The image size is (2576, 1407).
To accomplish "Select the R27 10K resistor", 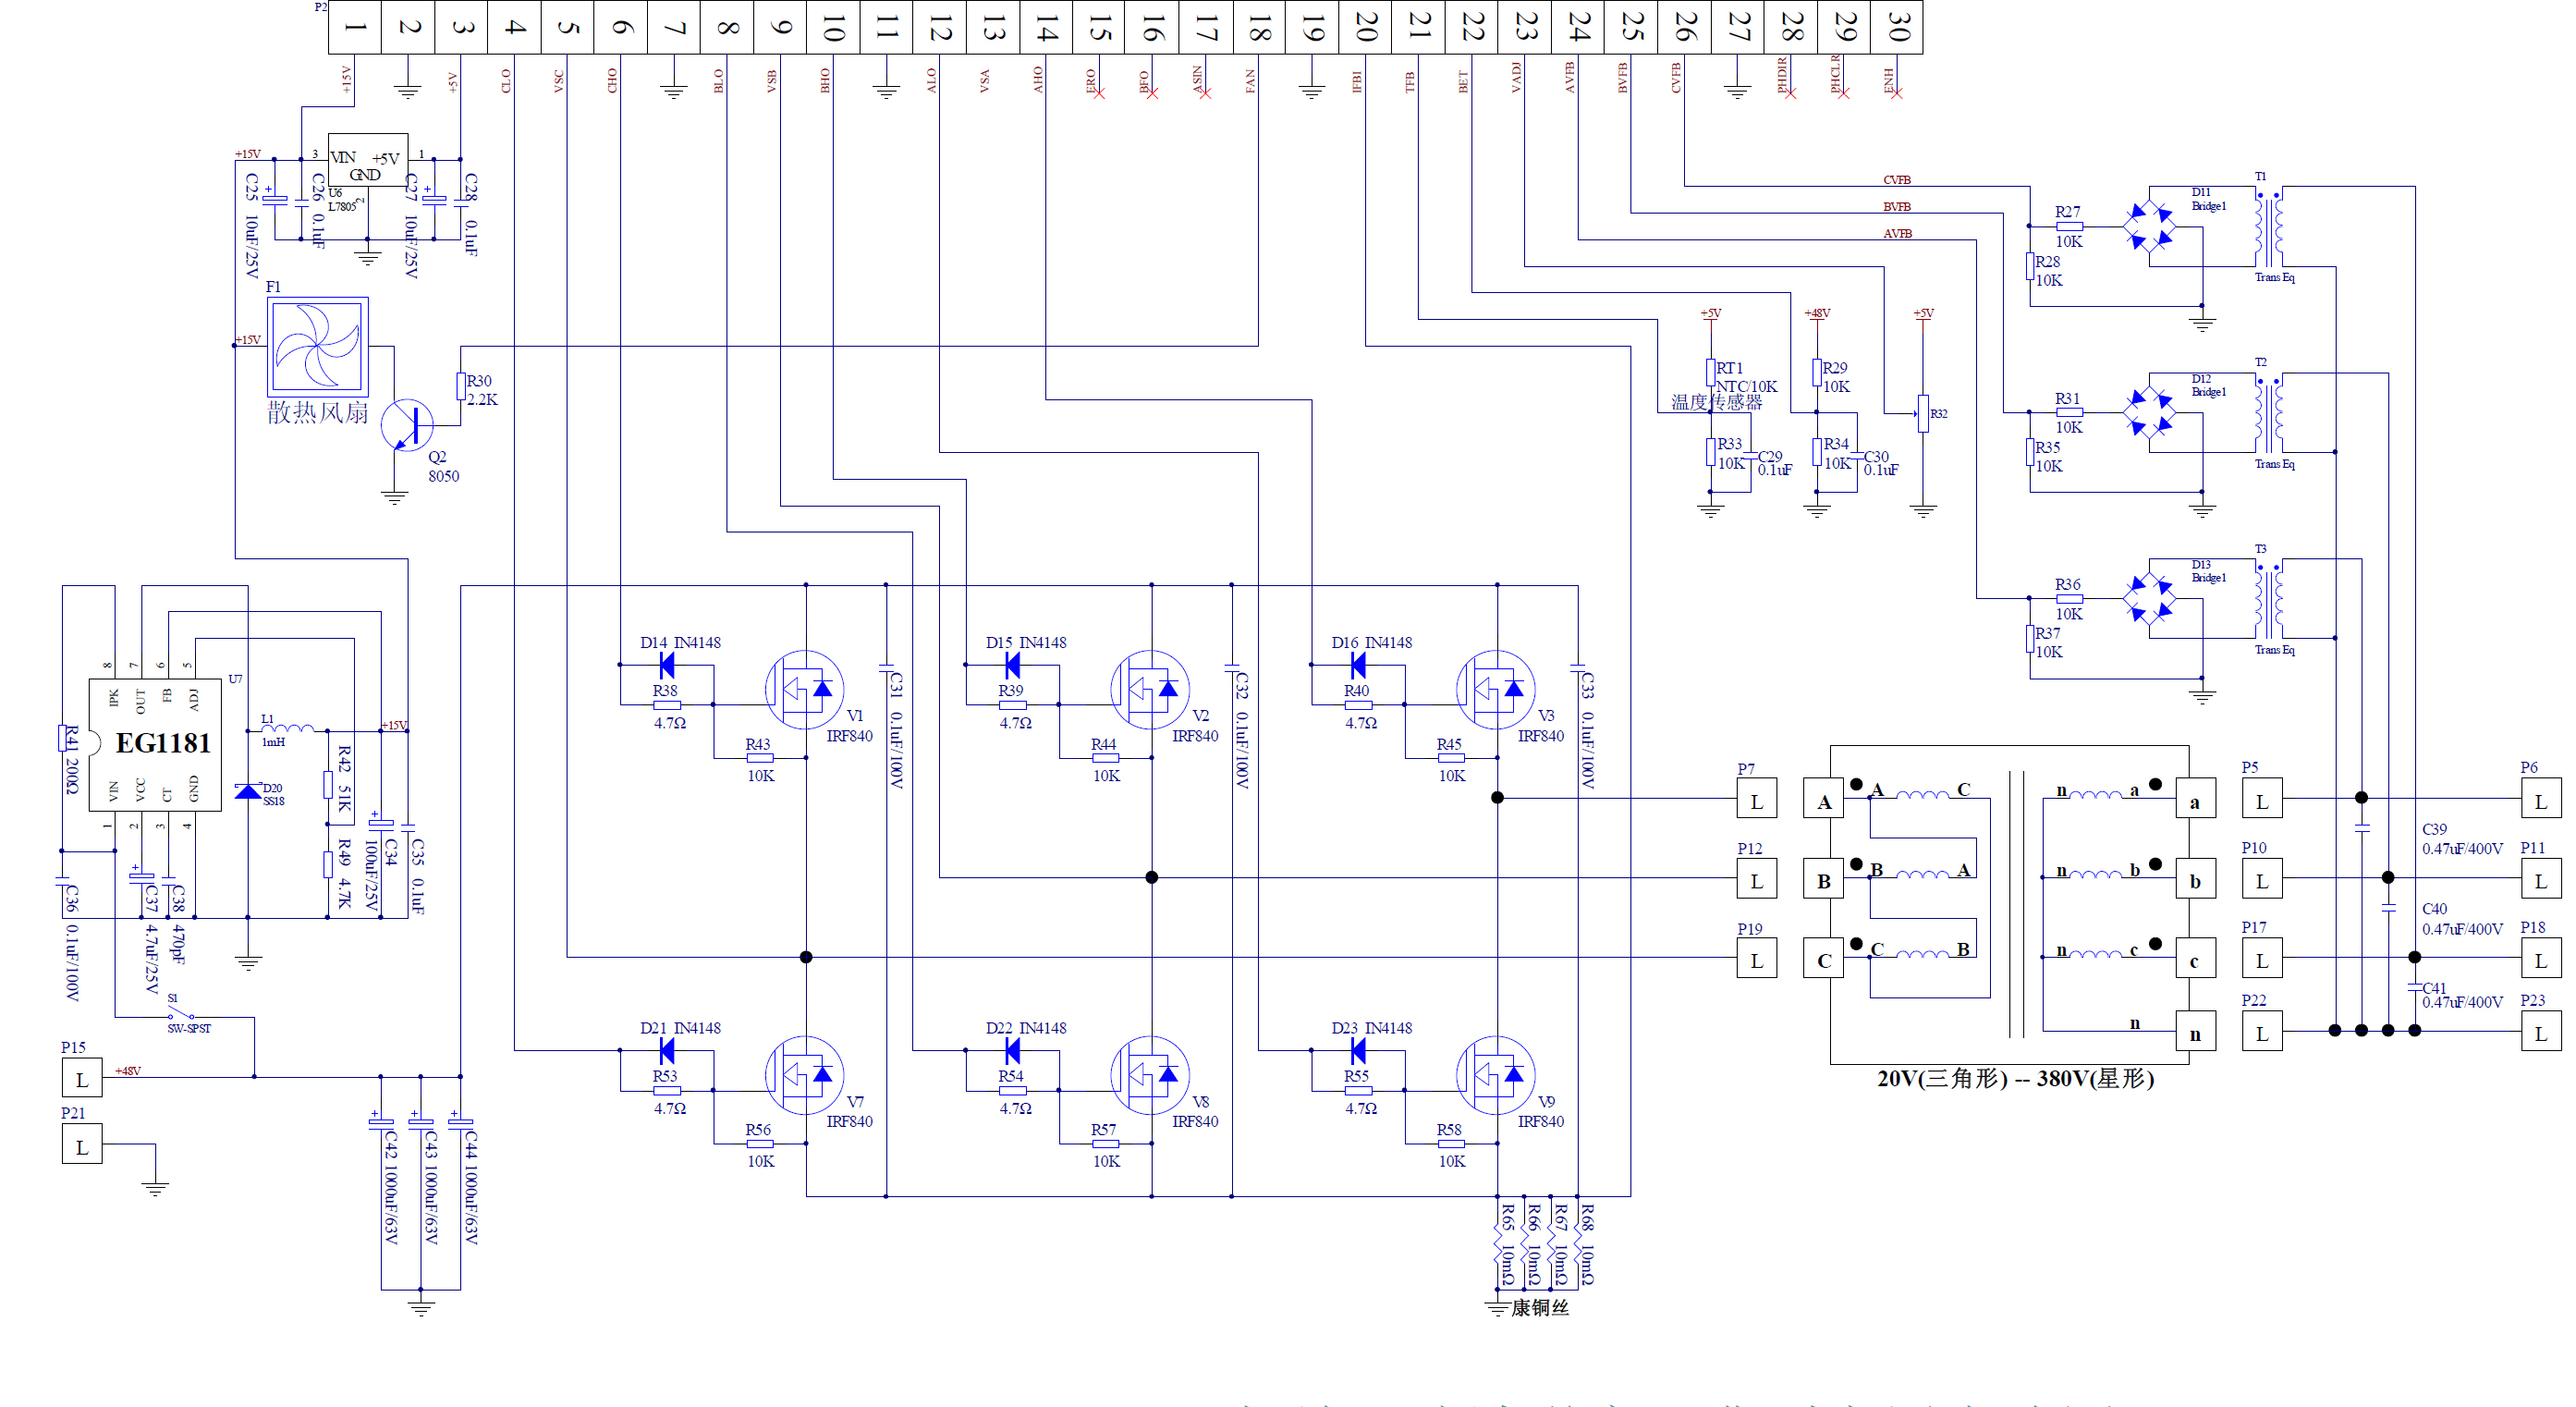I will click(2069, 226).
